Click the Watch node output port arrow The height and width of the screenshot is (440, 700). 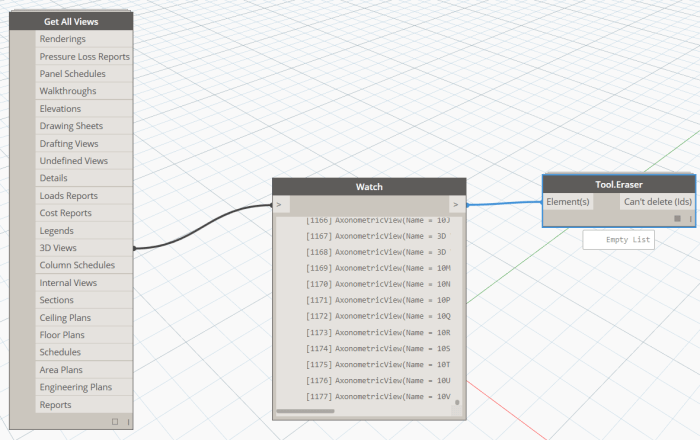coord(456,205)
